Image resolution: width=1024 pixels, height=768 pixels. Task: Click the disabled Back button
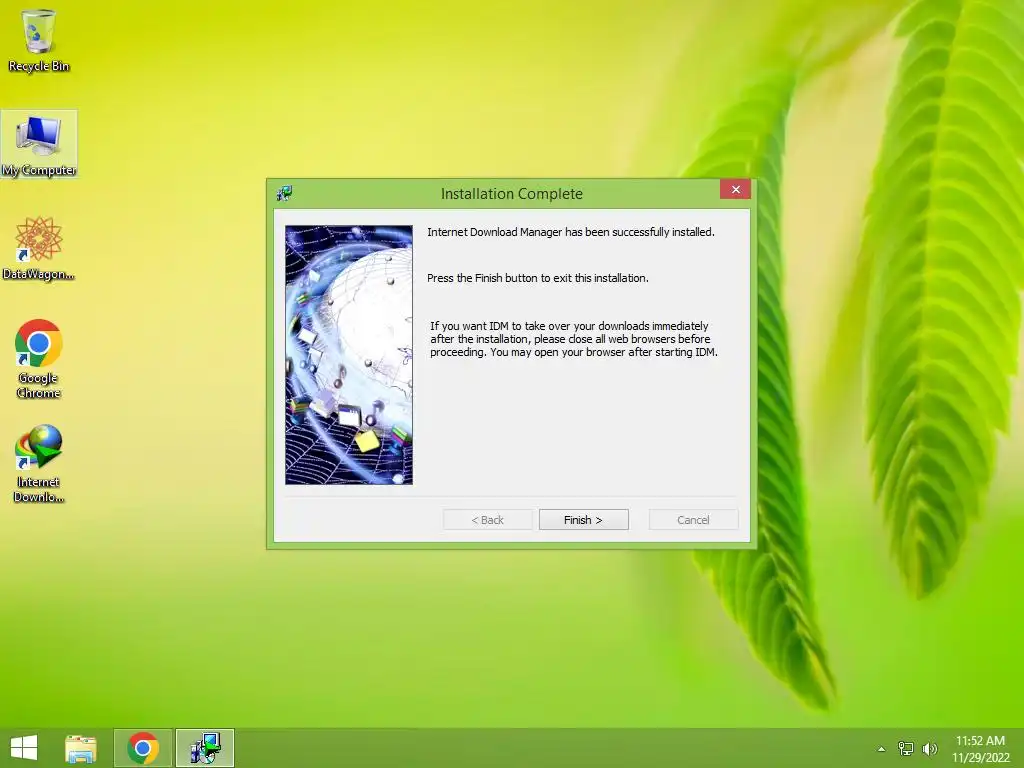487,520
